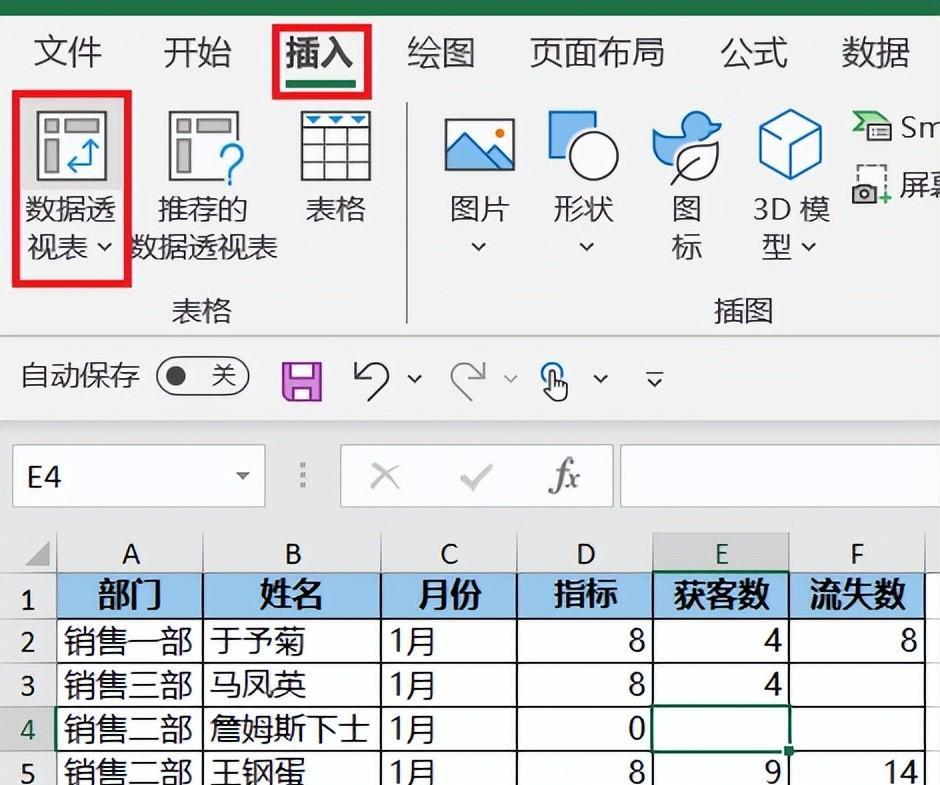This screenshot has width=940, height=785.
Task: Click the 屏幕截图 screenshot icon
Action: pos(872,185)
